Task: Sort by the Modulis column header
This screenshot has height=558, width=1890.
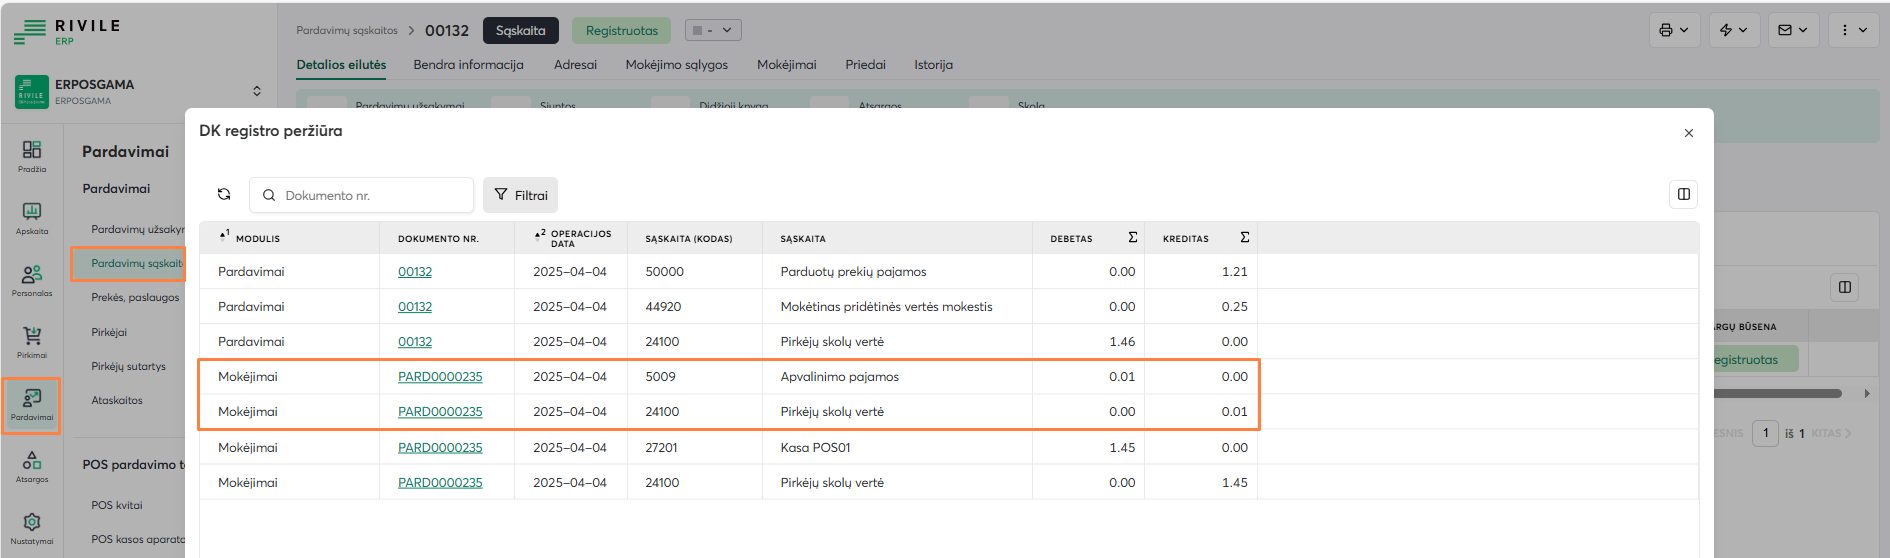Action: (x=257, y=239)
